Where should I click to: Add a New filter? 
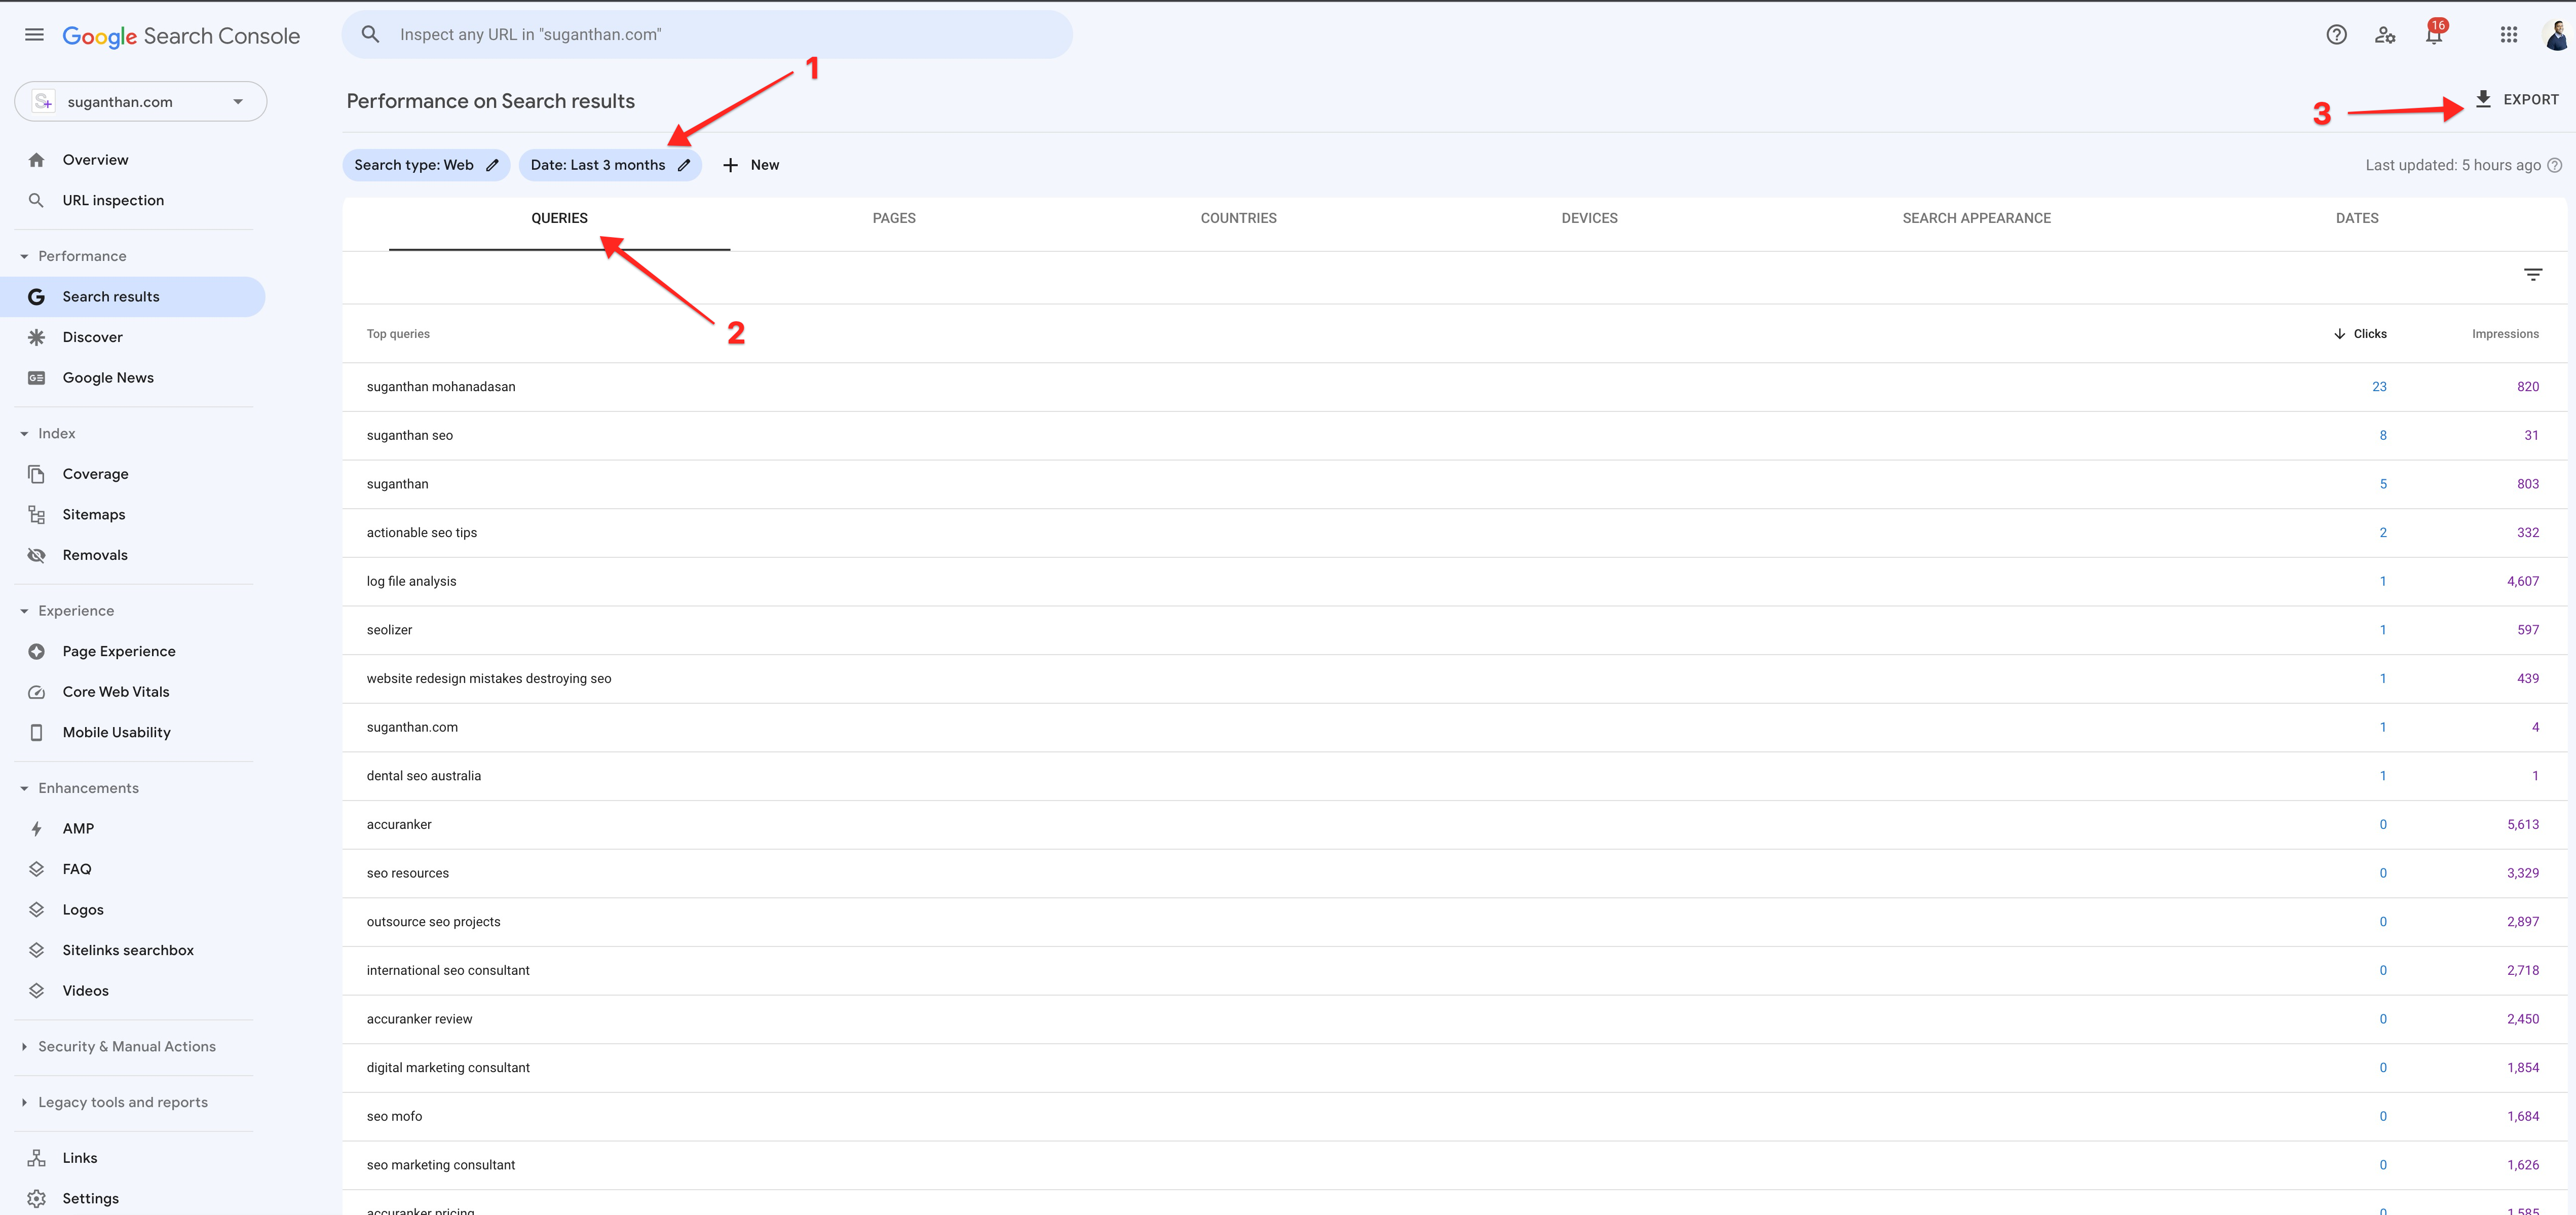click(x=751, y=165)
